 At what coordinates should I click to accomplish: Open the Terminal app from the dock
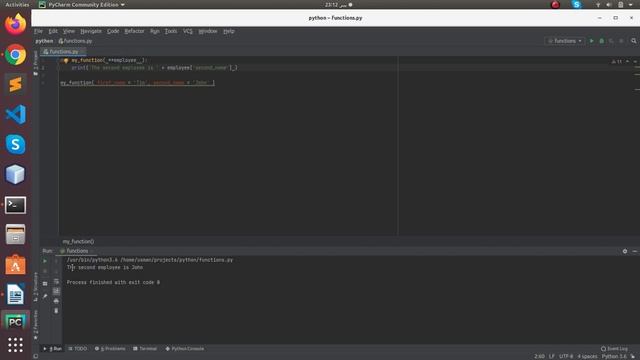[x=16, y=205]
